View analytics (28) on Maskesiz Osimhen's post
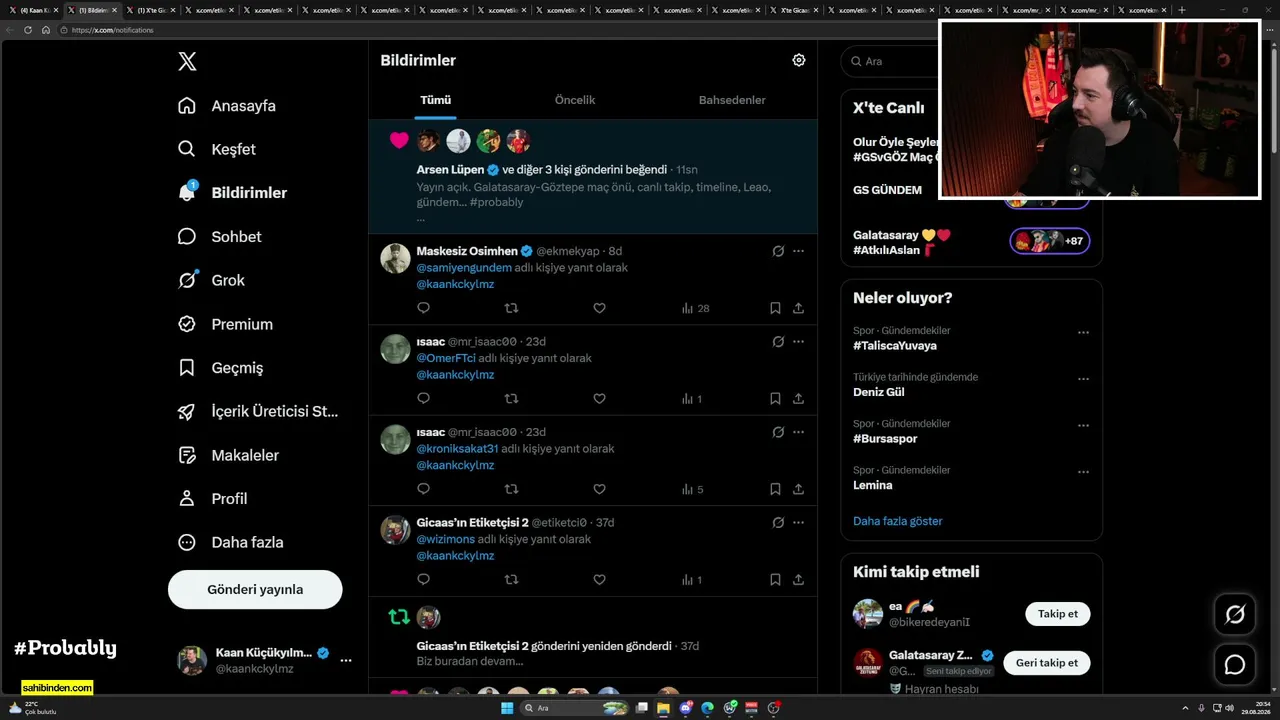 tap(695, 308)
